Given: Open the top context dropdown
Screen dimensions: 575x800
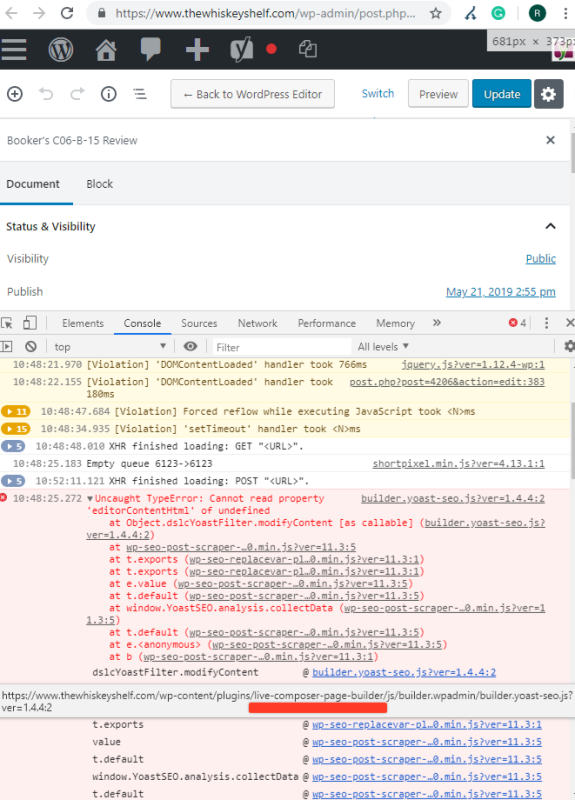Looking at the screenshot, I should (x=110, y=347).
